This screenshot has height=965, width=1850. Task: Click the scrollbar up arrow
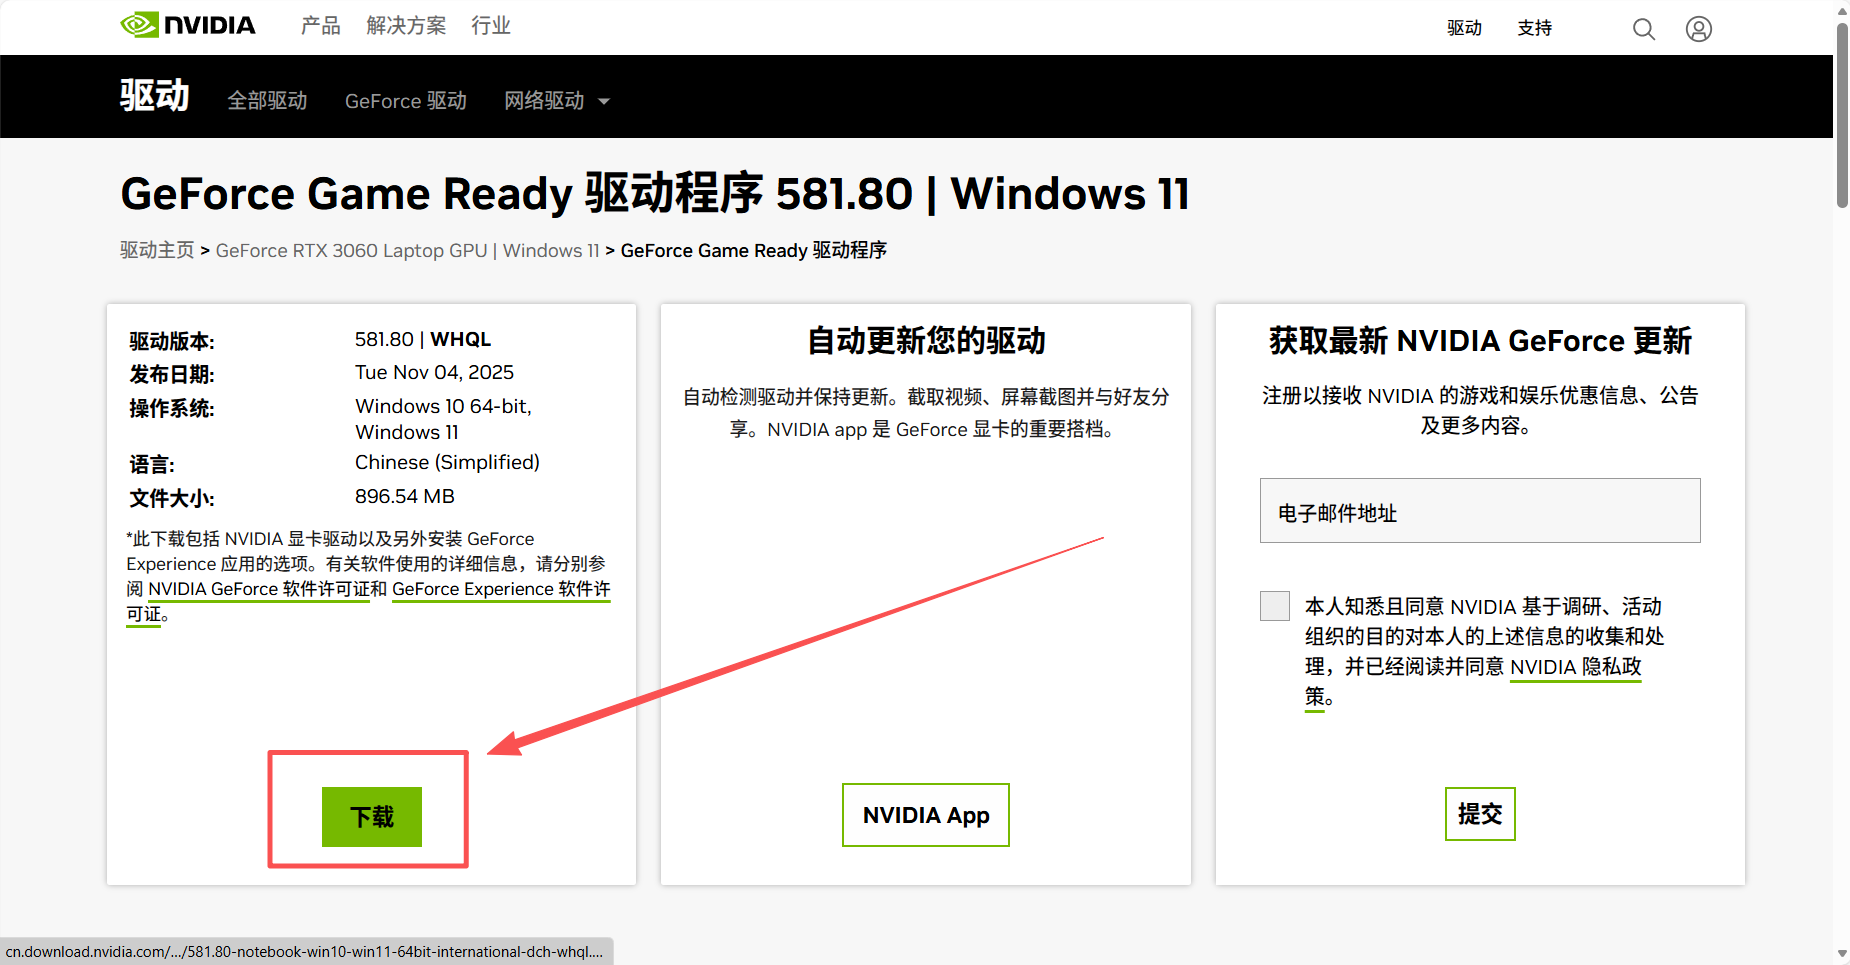pyautogui.click(x=1842, y=10)
